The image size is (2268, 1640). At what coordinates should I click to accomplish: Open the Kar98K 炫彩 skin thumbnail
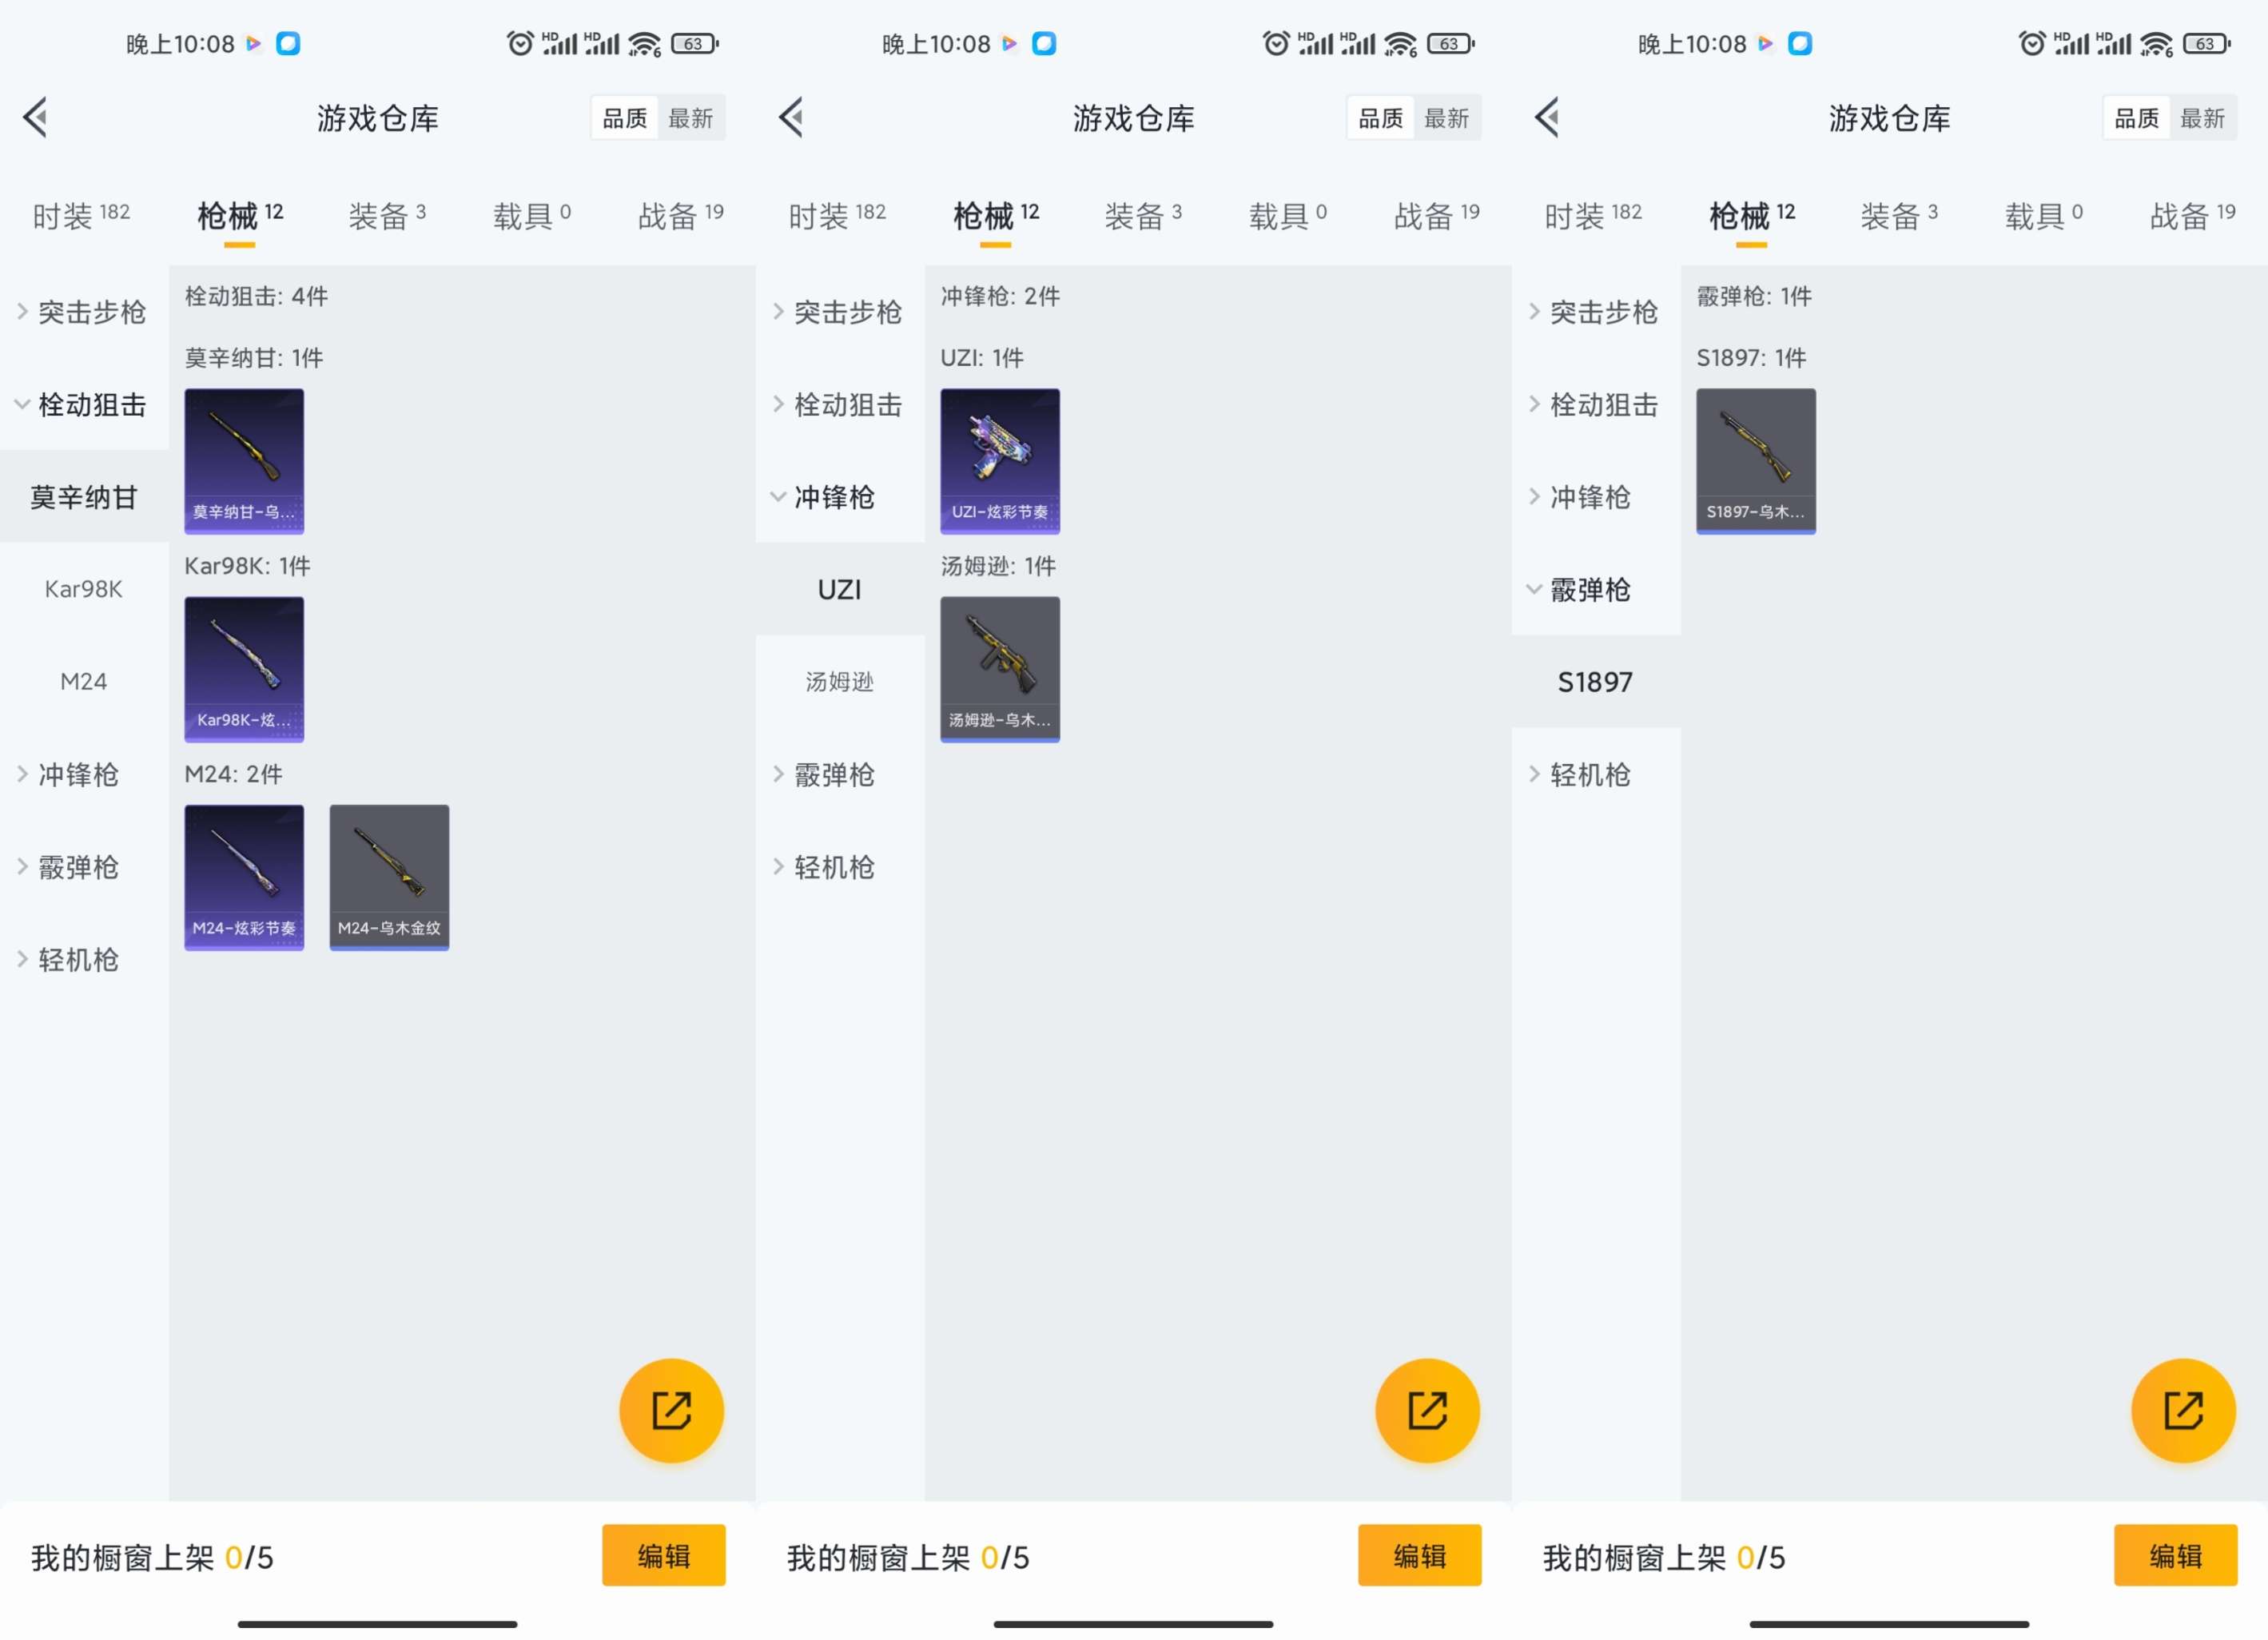244,669
